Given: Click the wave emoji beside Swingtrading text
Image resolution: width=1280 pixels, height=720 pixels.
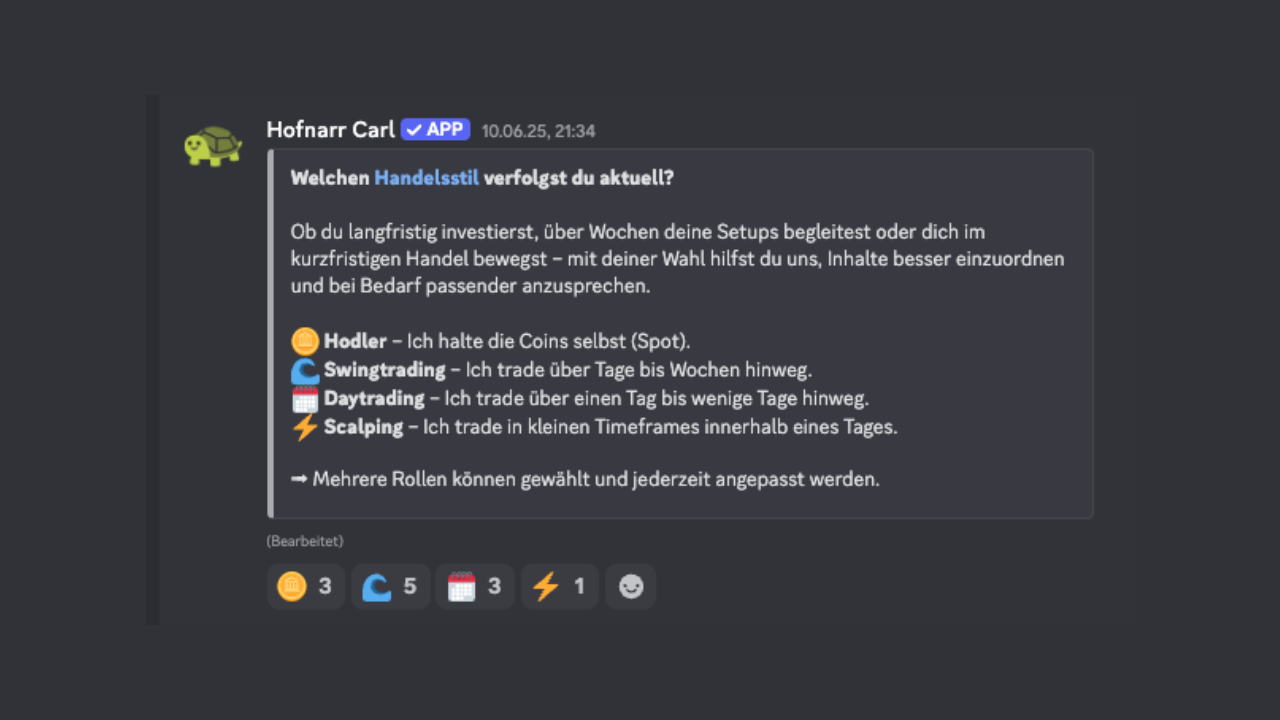Looking at the screenshot, I should click(305, 371).
